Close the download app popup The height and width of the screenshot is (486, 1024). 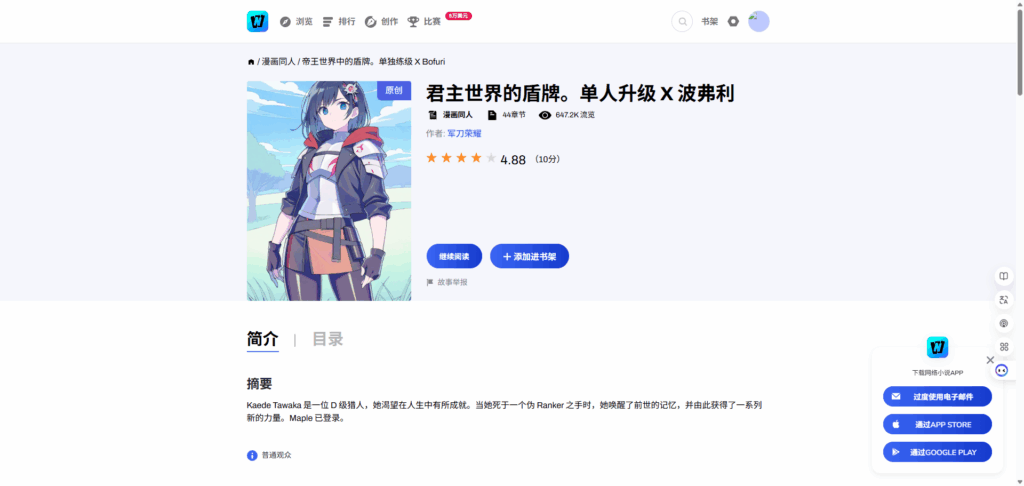[990, 360]
